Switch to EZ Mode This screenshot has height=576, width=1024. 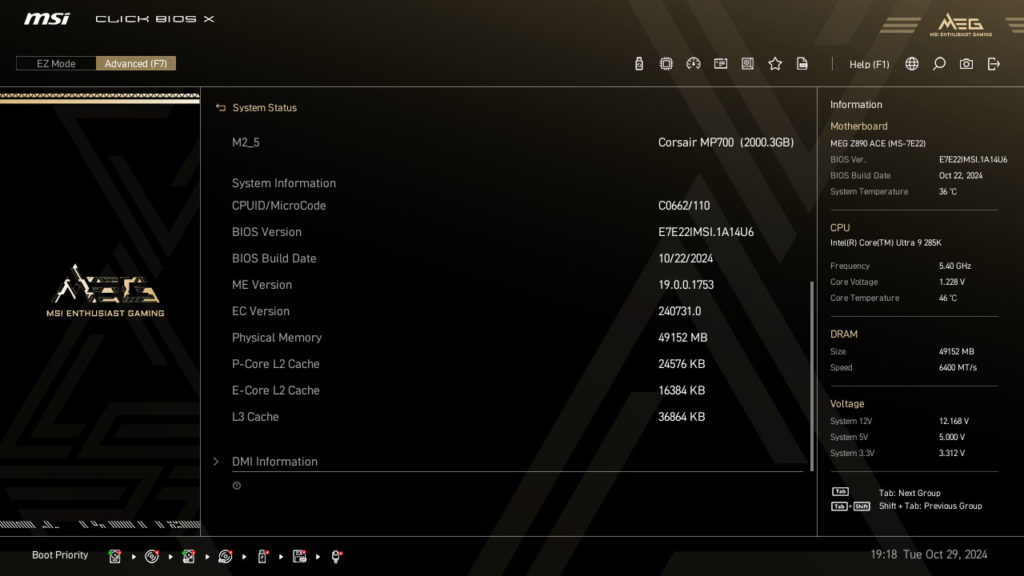coord(56,63)
